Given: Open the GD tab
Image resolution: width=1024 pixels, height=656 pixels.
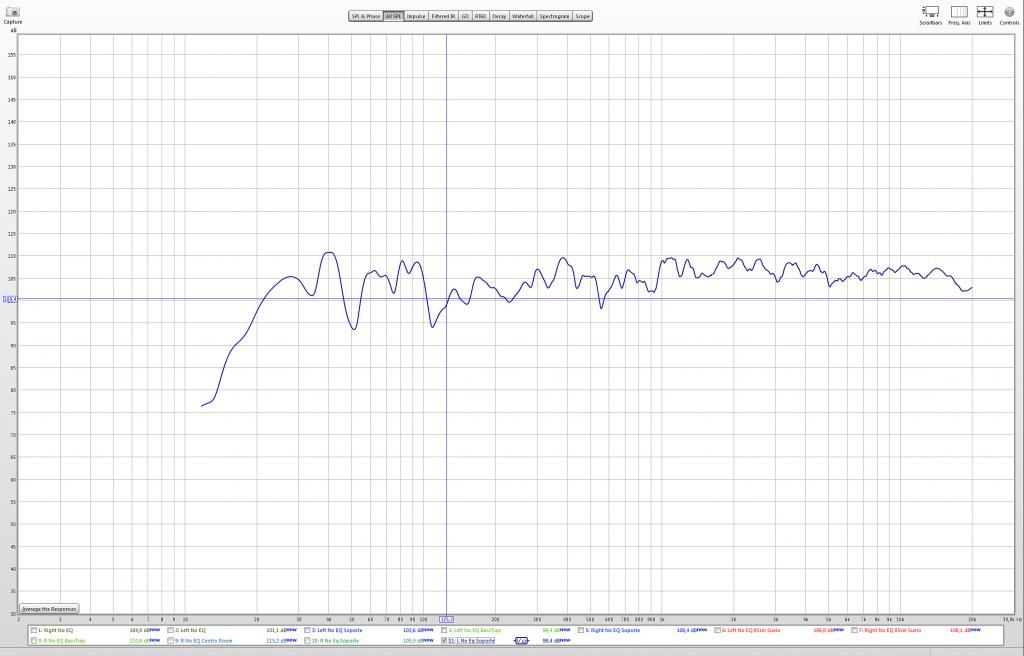Looking at the screenshot, I should 465,16.
